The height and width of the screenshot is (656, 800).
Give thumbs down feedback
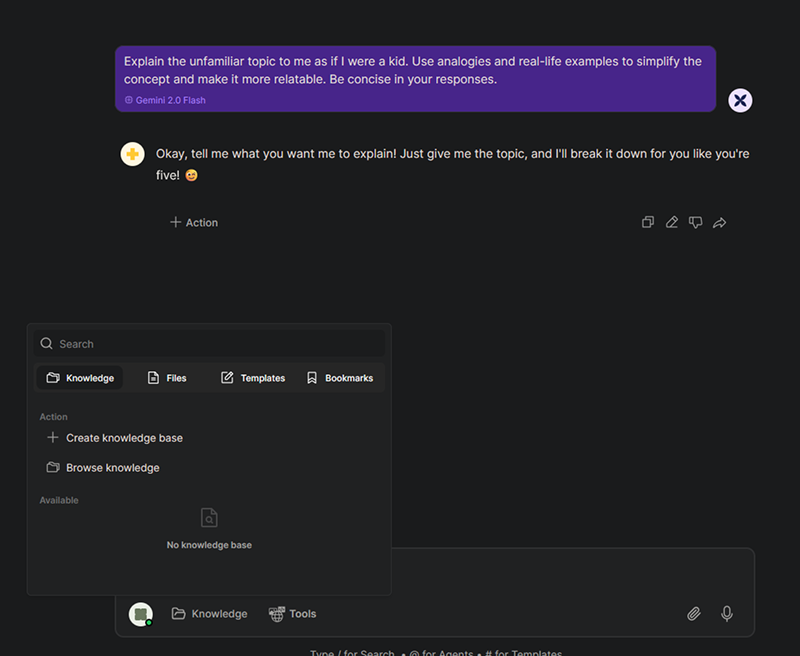tap(695, 222)
